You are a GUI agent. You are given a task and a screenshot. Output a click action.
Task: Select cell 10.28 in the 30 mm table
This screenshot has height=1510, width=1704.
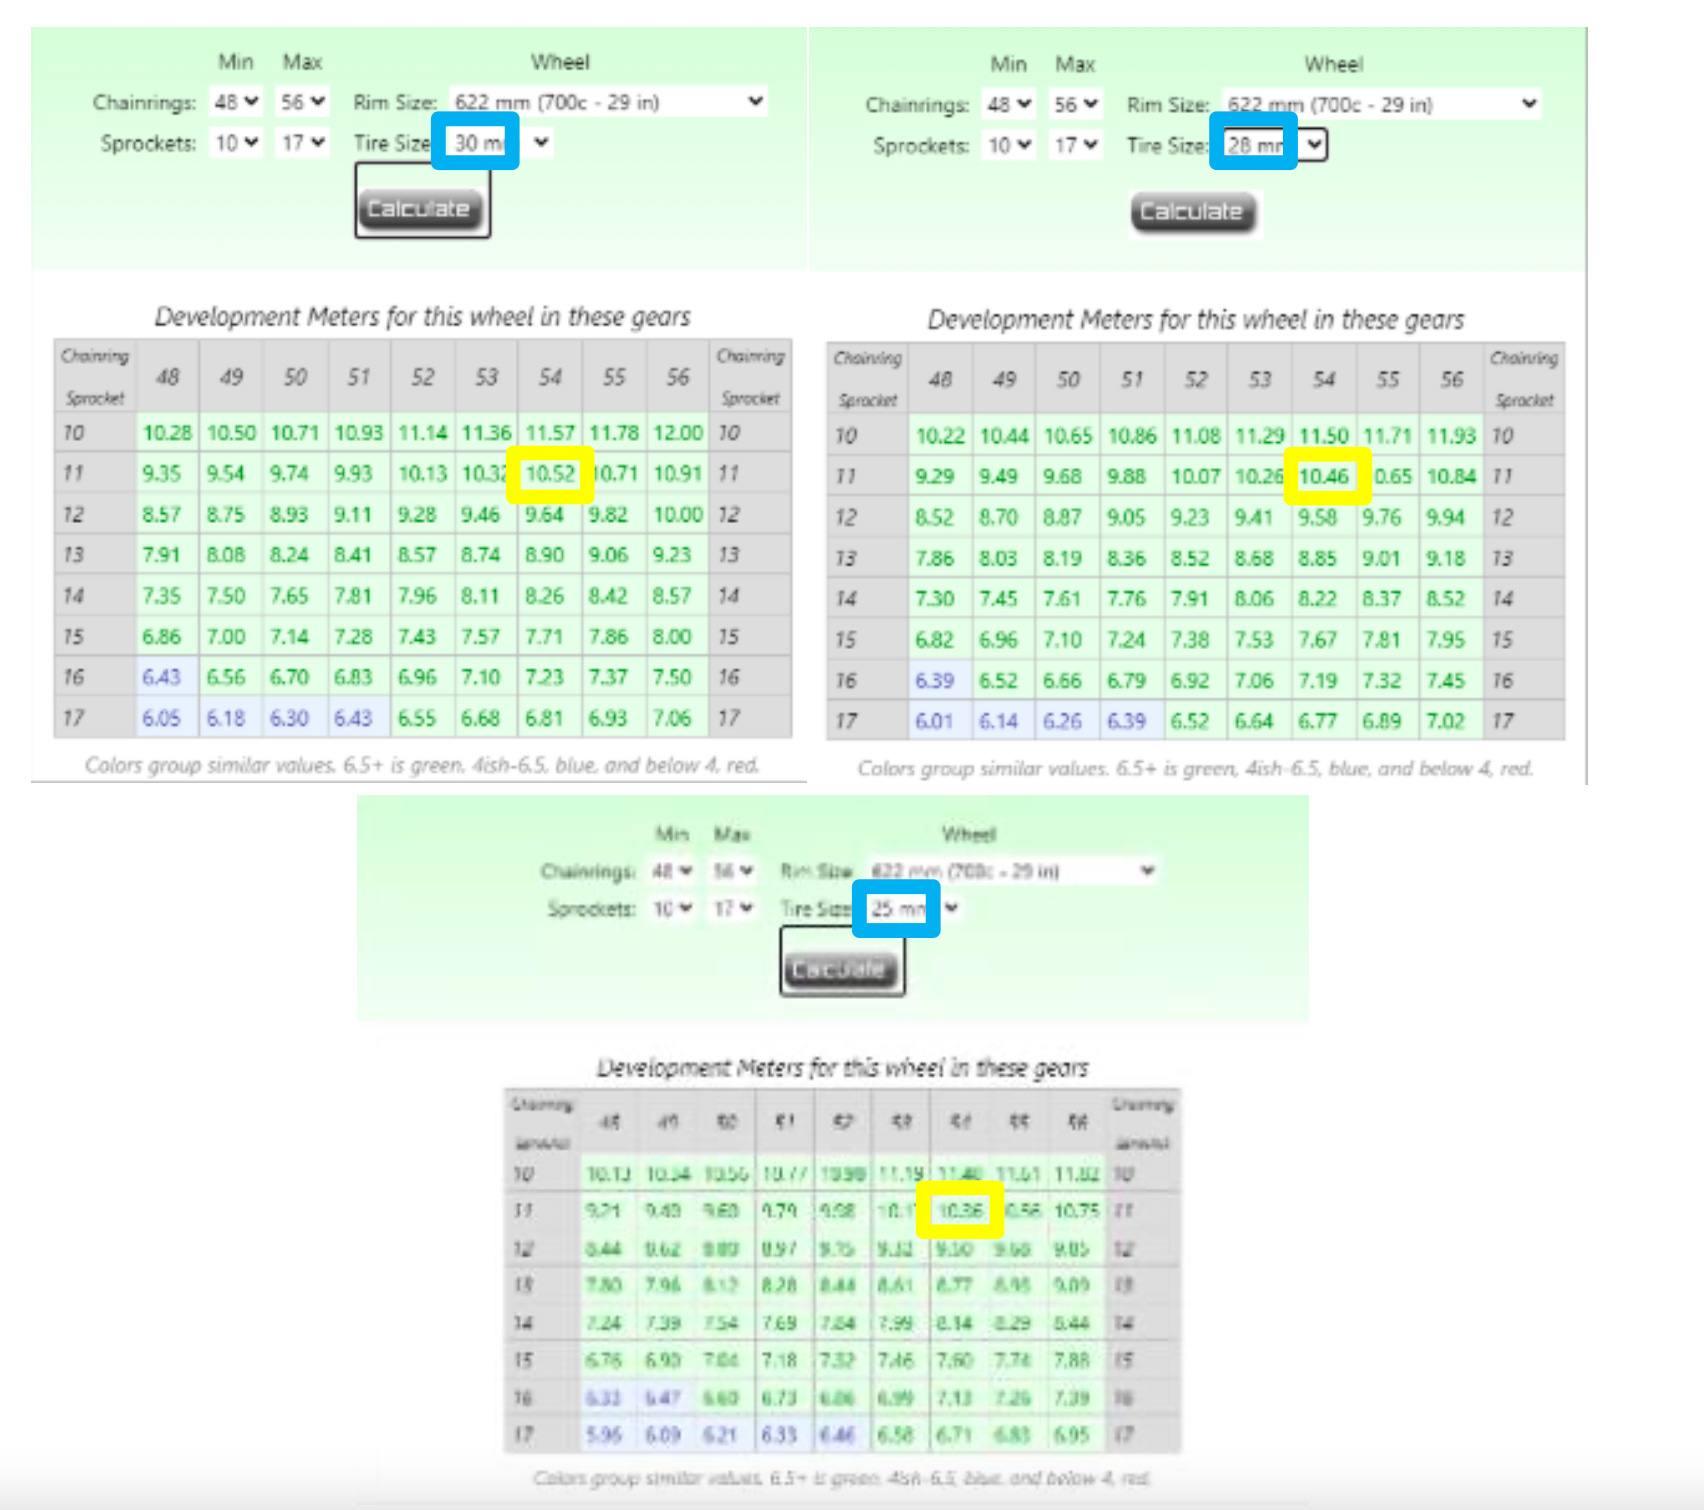point(167,433)
